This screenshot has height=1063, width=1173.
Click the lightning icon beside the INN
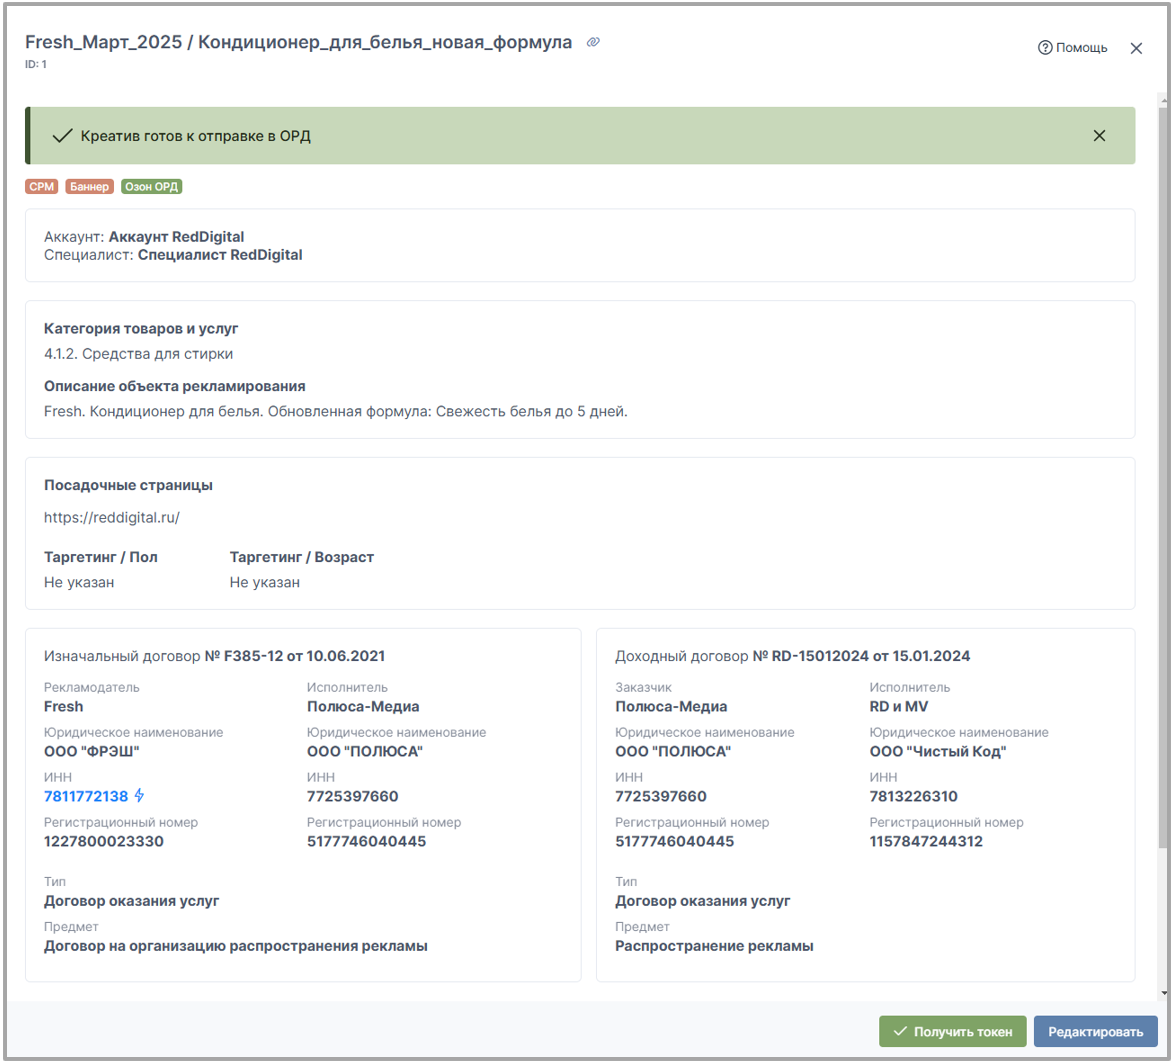point(139,795)
